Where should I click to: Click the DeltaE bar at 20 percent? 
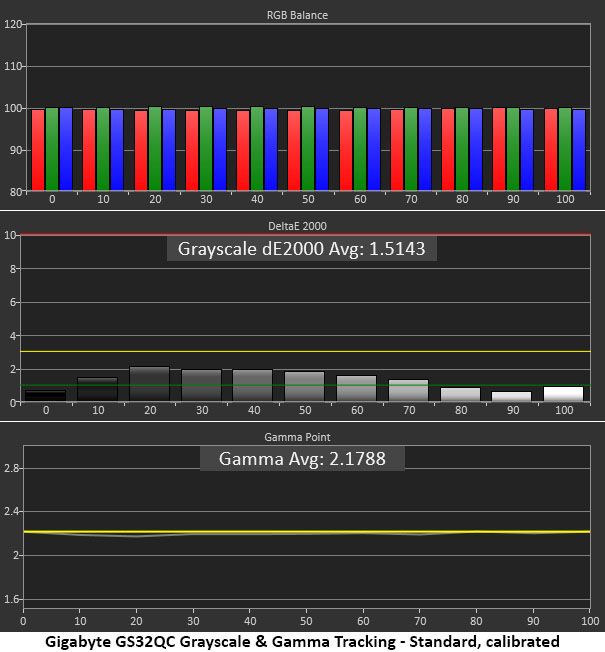150,384
